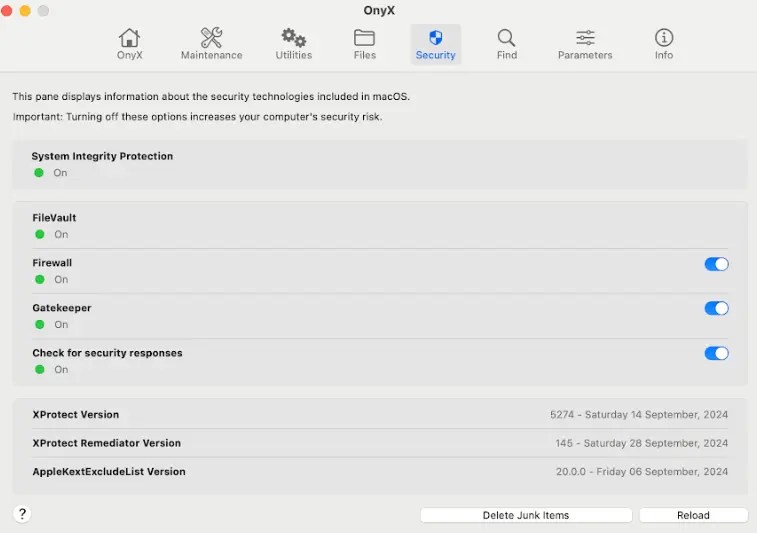Viewport: 757px width, 533px height.
Task: Show the Info pane
Action: (663, 44)
